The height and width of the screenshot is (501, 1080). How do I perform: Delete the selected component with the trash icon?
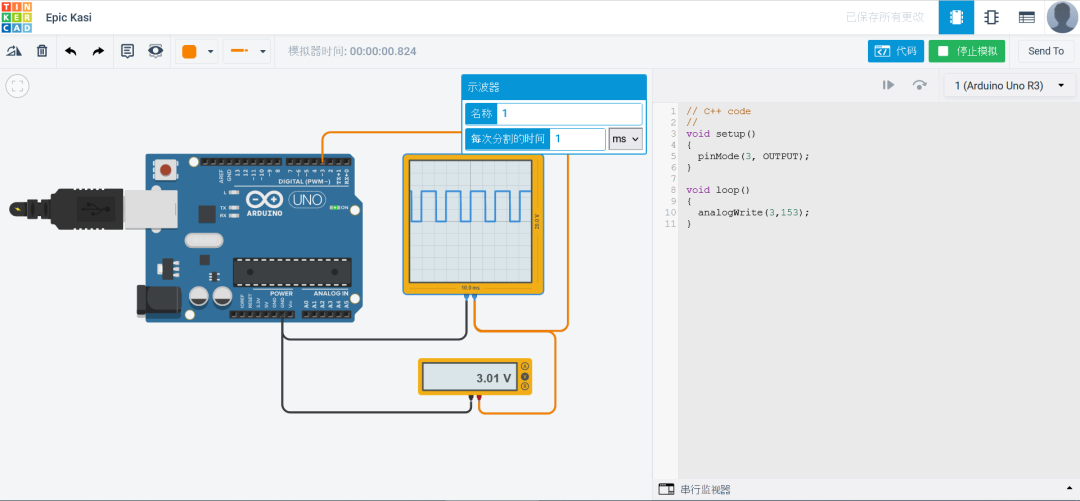click(42, 51)
